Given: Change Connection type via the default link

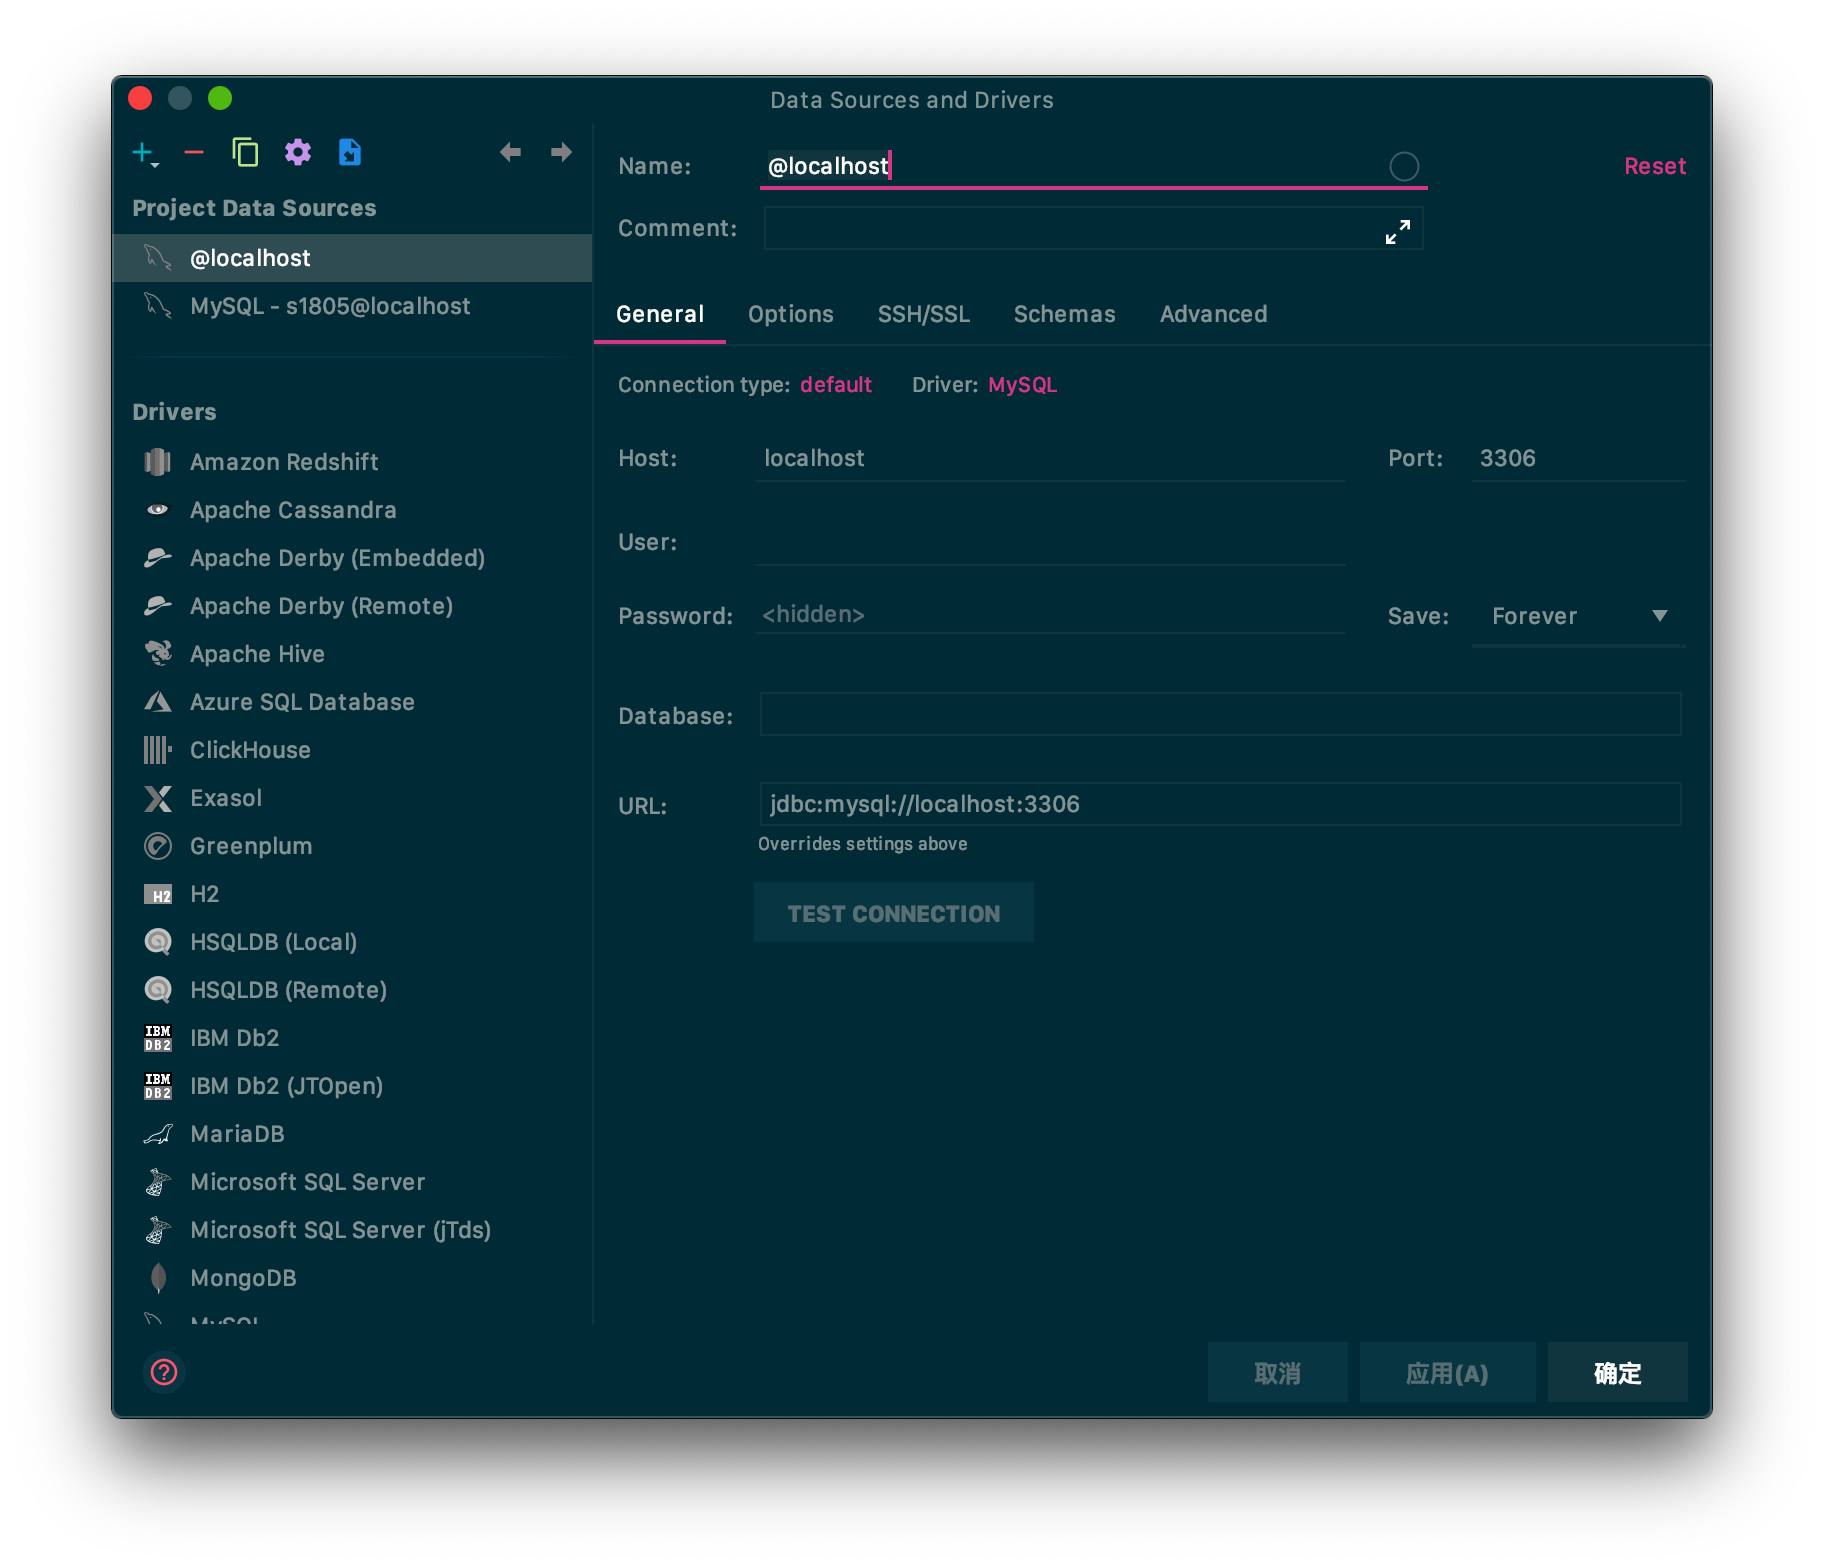Looking at the screenshot, I should (836, 385).
